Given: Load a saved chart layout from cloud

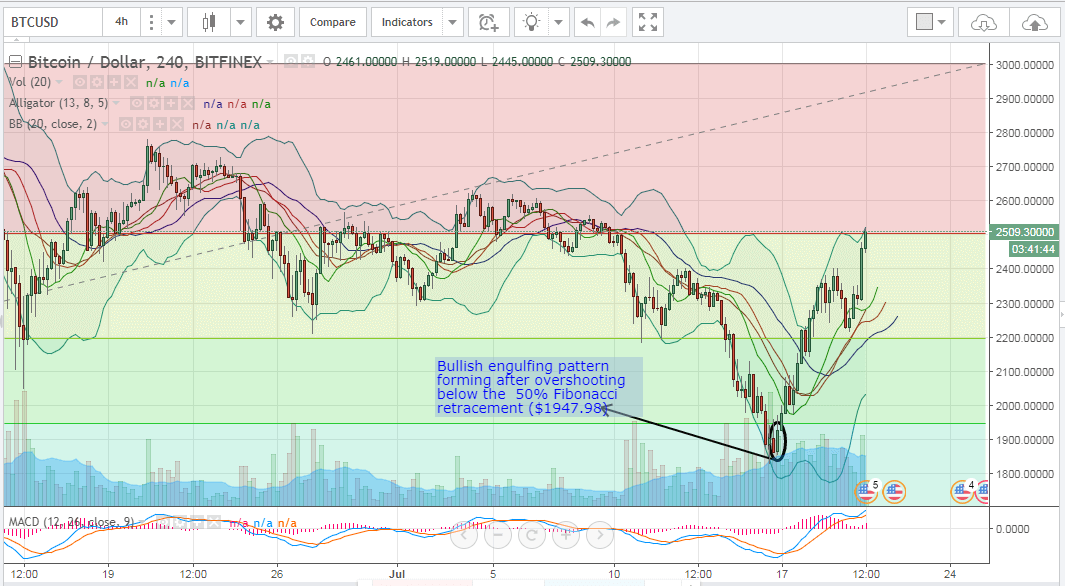Looking at the screenshot, I should pos(983,22).
